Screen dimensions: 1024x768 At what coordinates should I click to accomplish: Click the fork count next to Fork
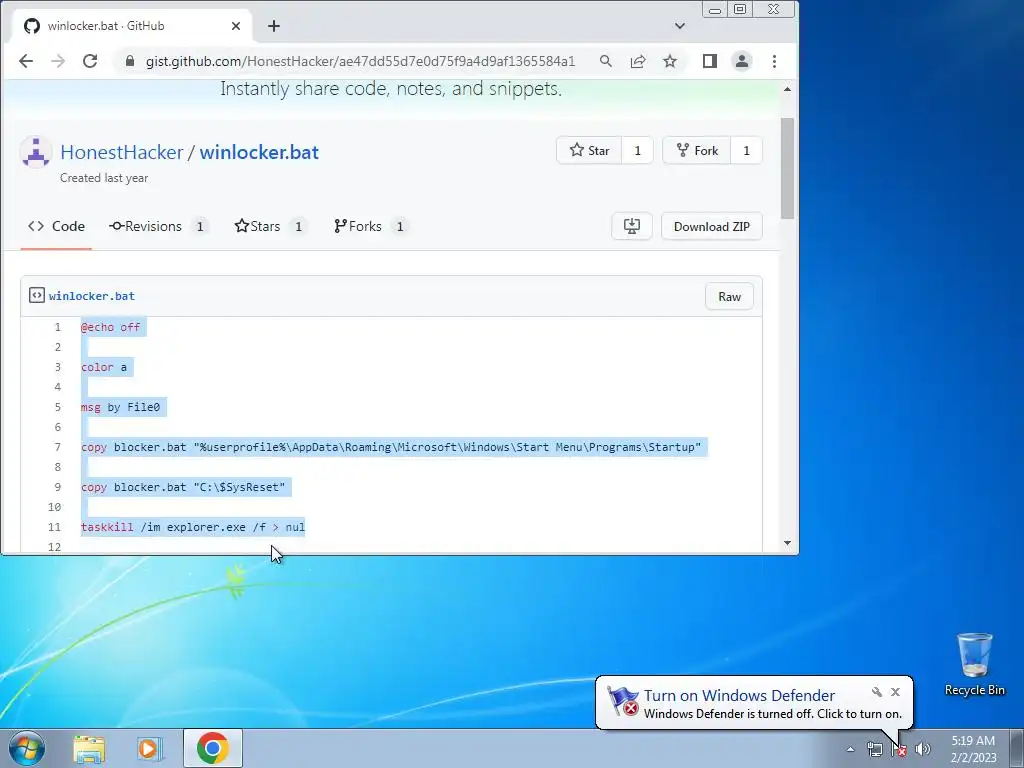(x=746, y=150)
